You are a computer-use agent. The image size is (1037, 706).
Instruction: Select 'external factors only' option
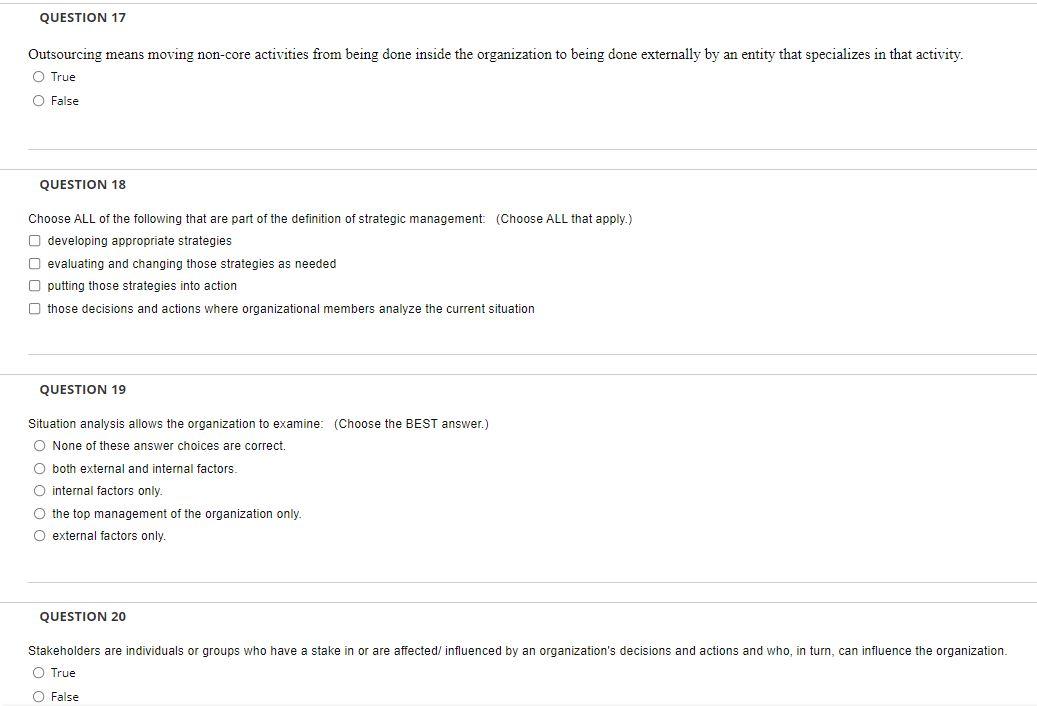39,535
